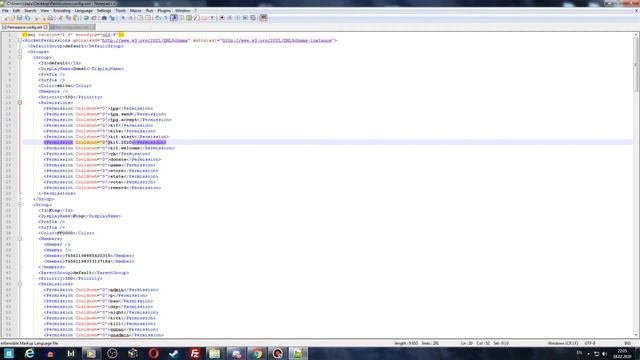Image resolution: width=640 pixels, height=360 pixels.
Task: Click the Playback macro icon
Action: (237, 18)
